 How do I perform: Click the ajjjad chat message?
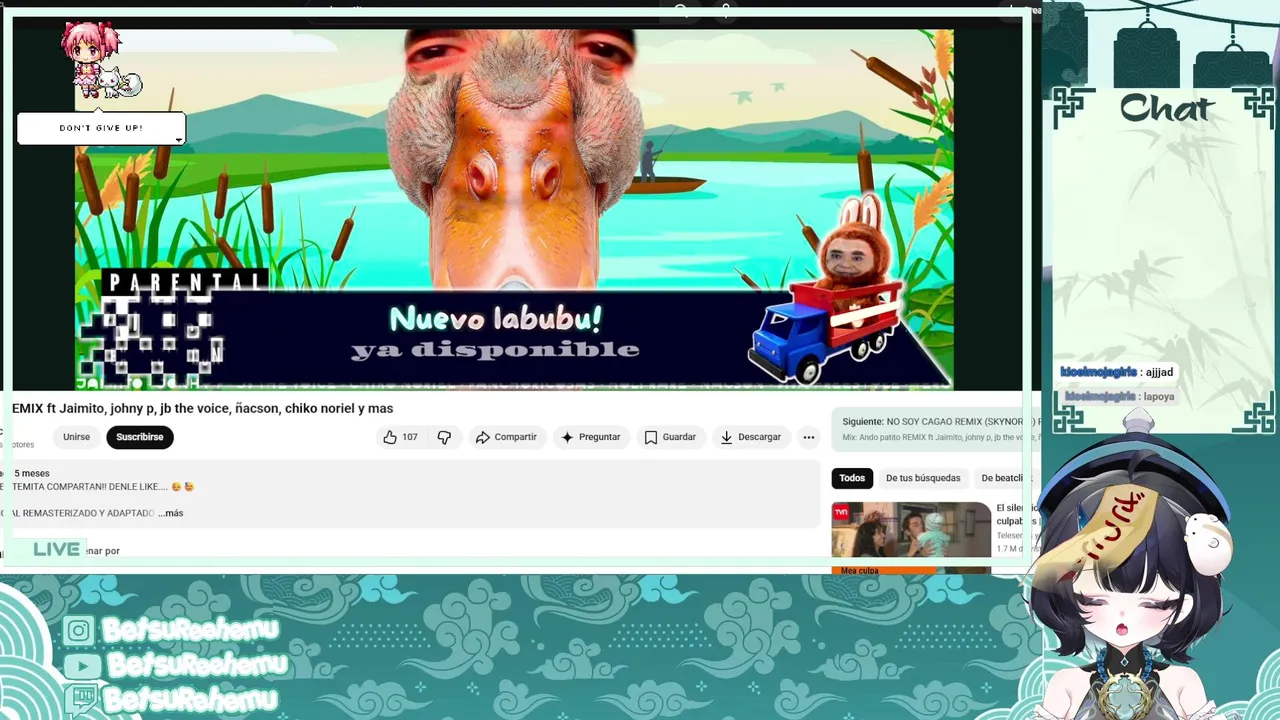1117,372
